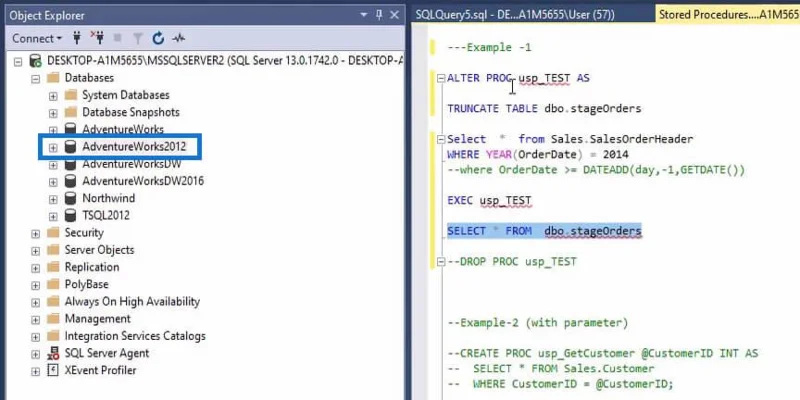
Task: Click the Database Snapshots folder icon
Action: tap(70, 112)
